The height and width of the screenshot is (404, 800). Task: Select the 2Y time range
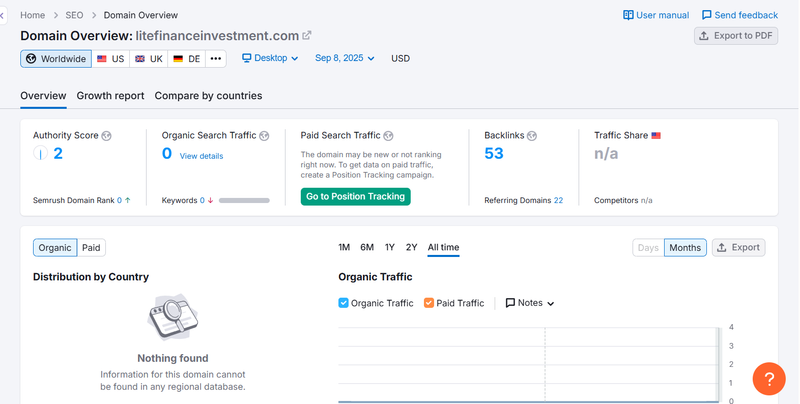pyautogui.click(x=411, y=247)
